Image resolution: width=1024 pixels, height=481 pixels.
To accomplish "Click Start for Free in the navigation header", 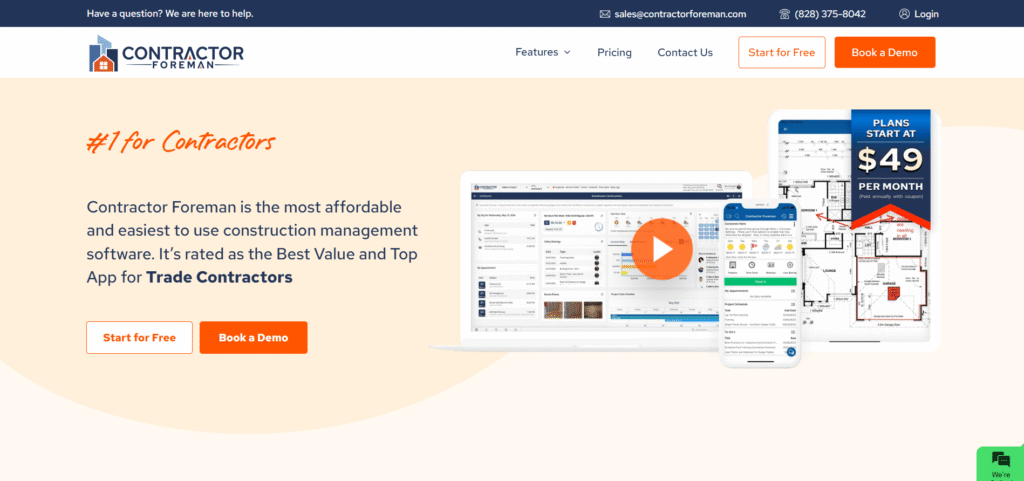I will pyautogui.click(x=782, y=52).
